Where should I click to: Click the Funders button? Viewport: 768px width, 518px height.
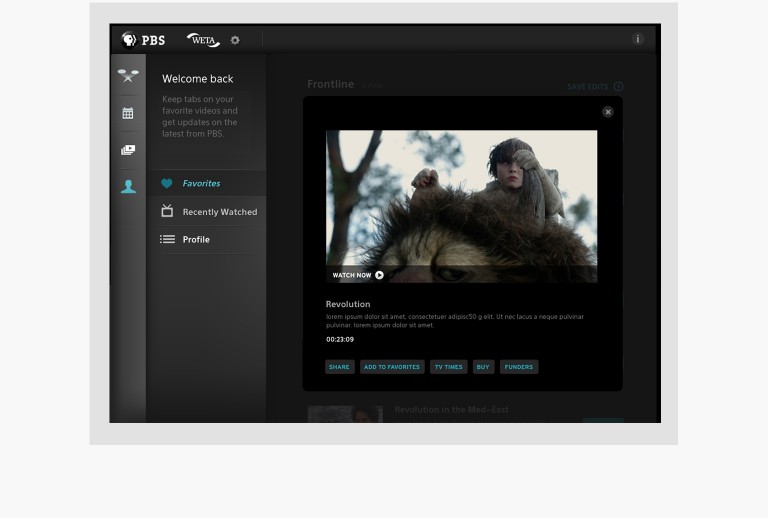519,367
